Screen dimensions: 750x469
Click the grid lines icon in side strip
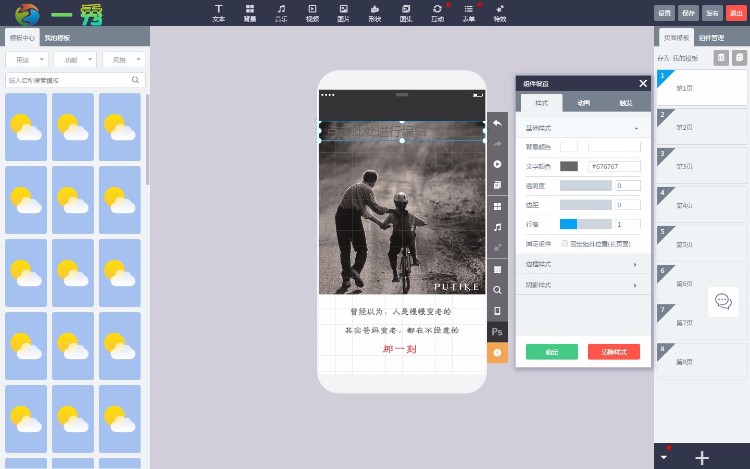[x=497, y=269]
